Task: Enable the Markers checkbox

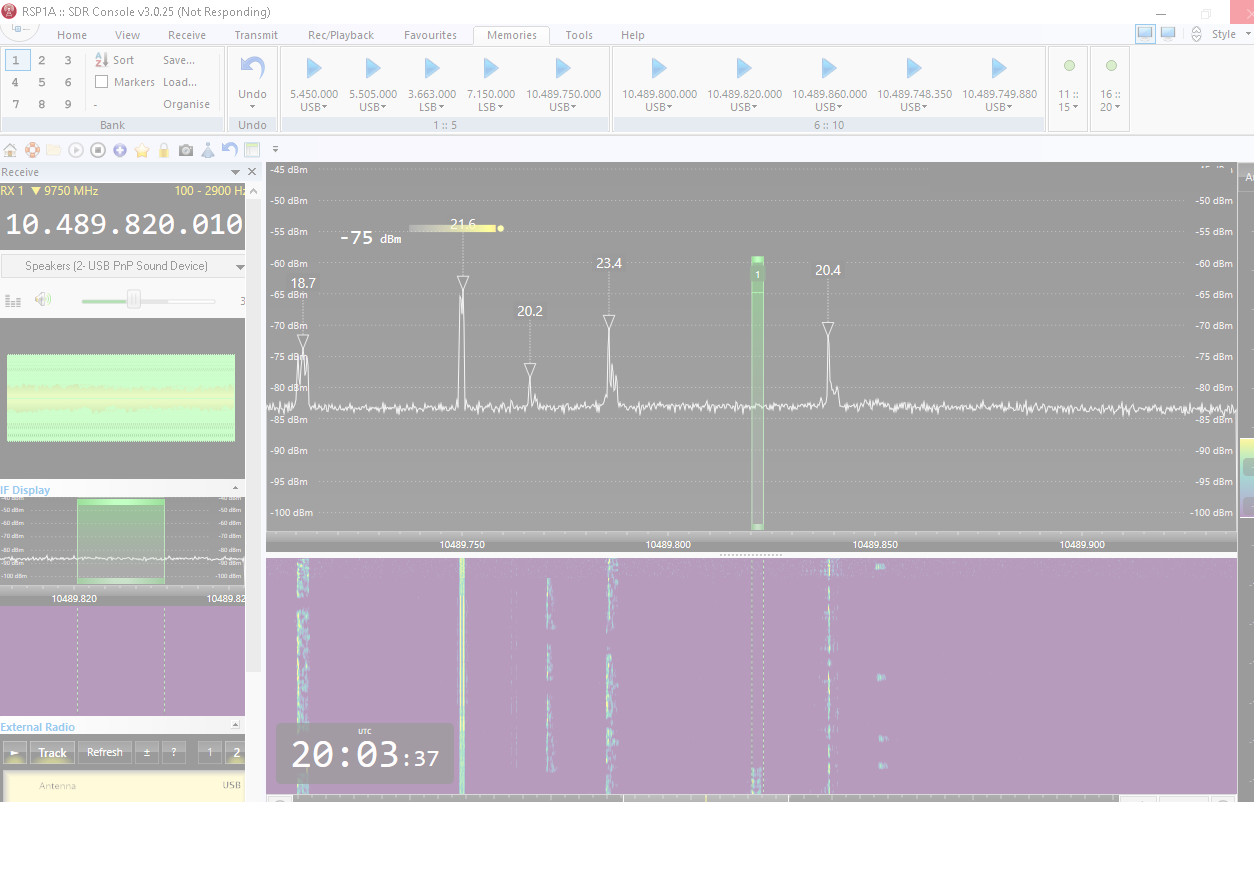Action: [102, 82]
